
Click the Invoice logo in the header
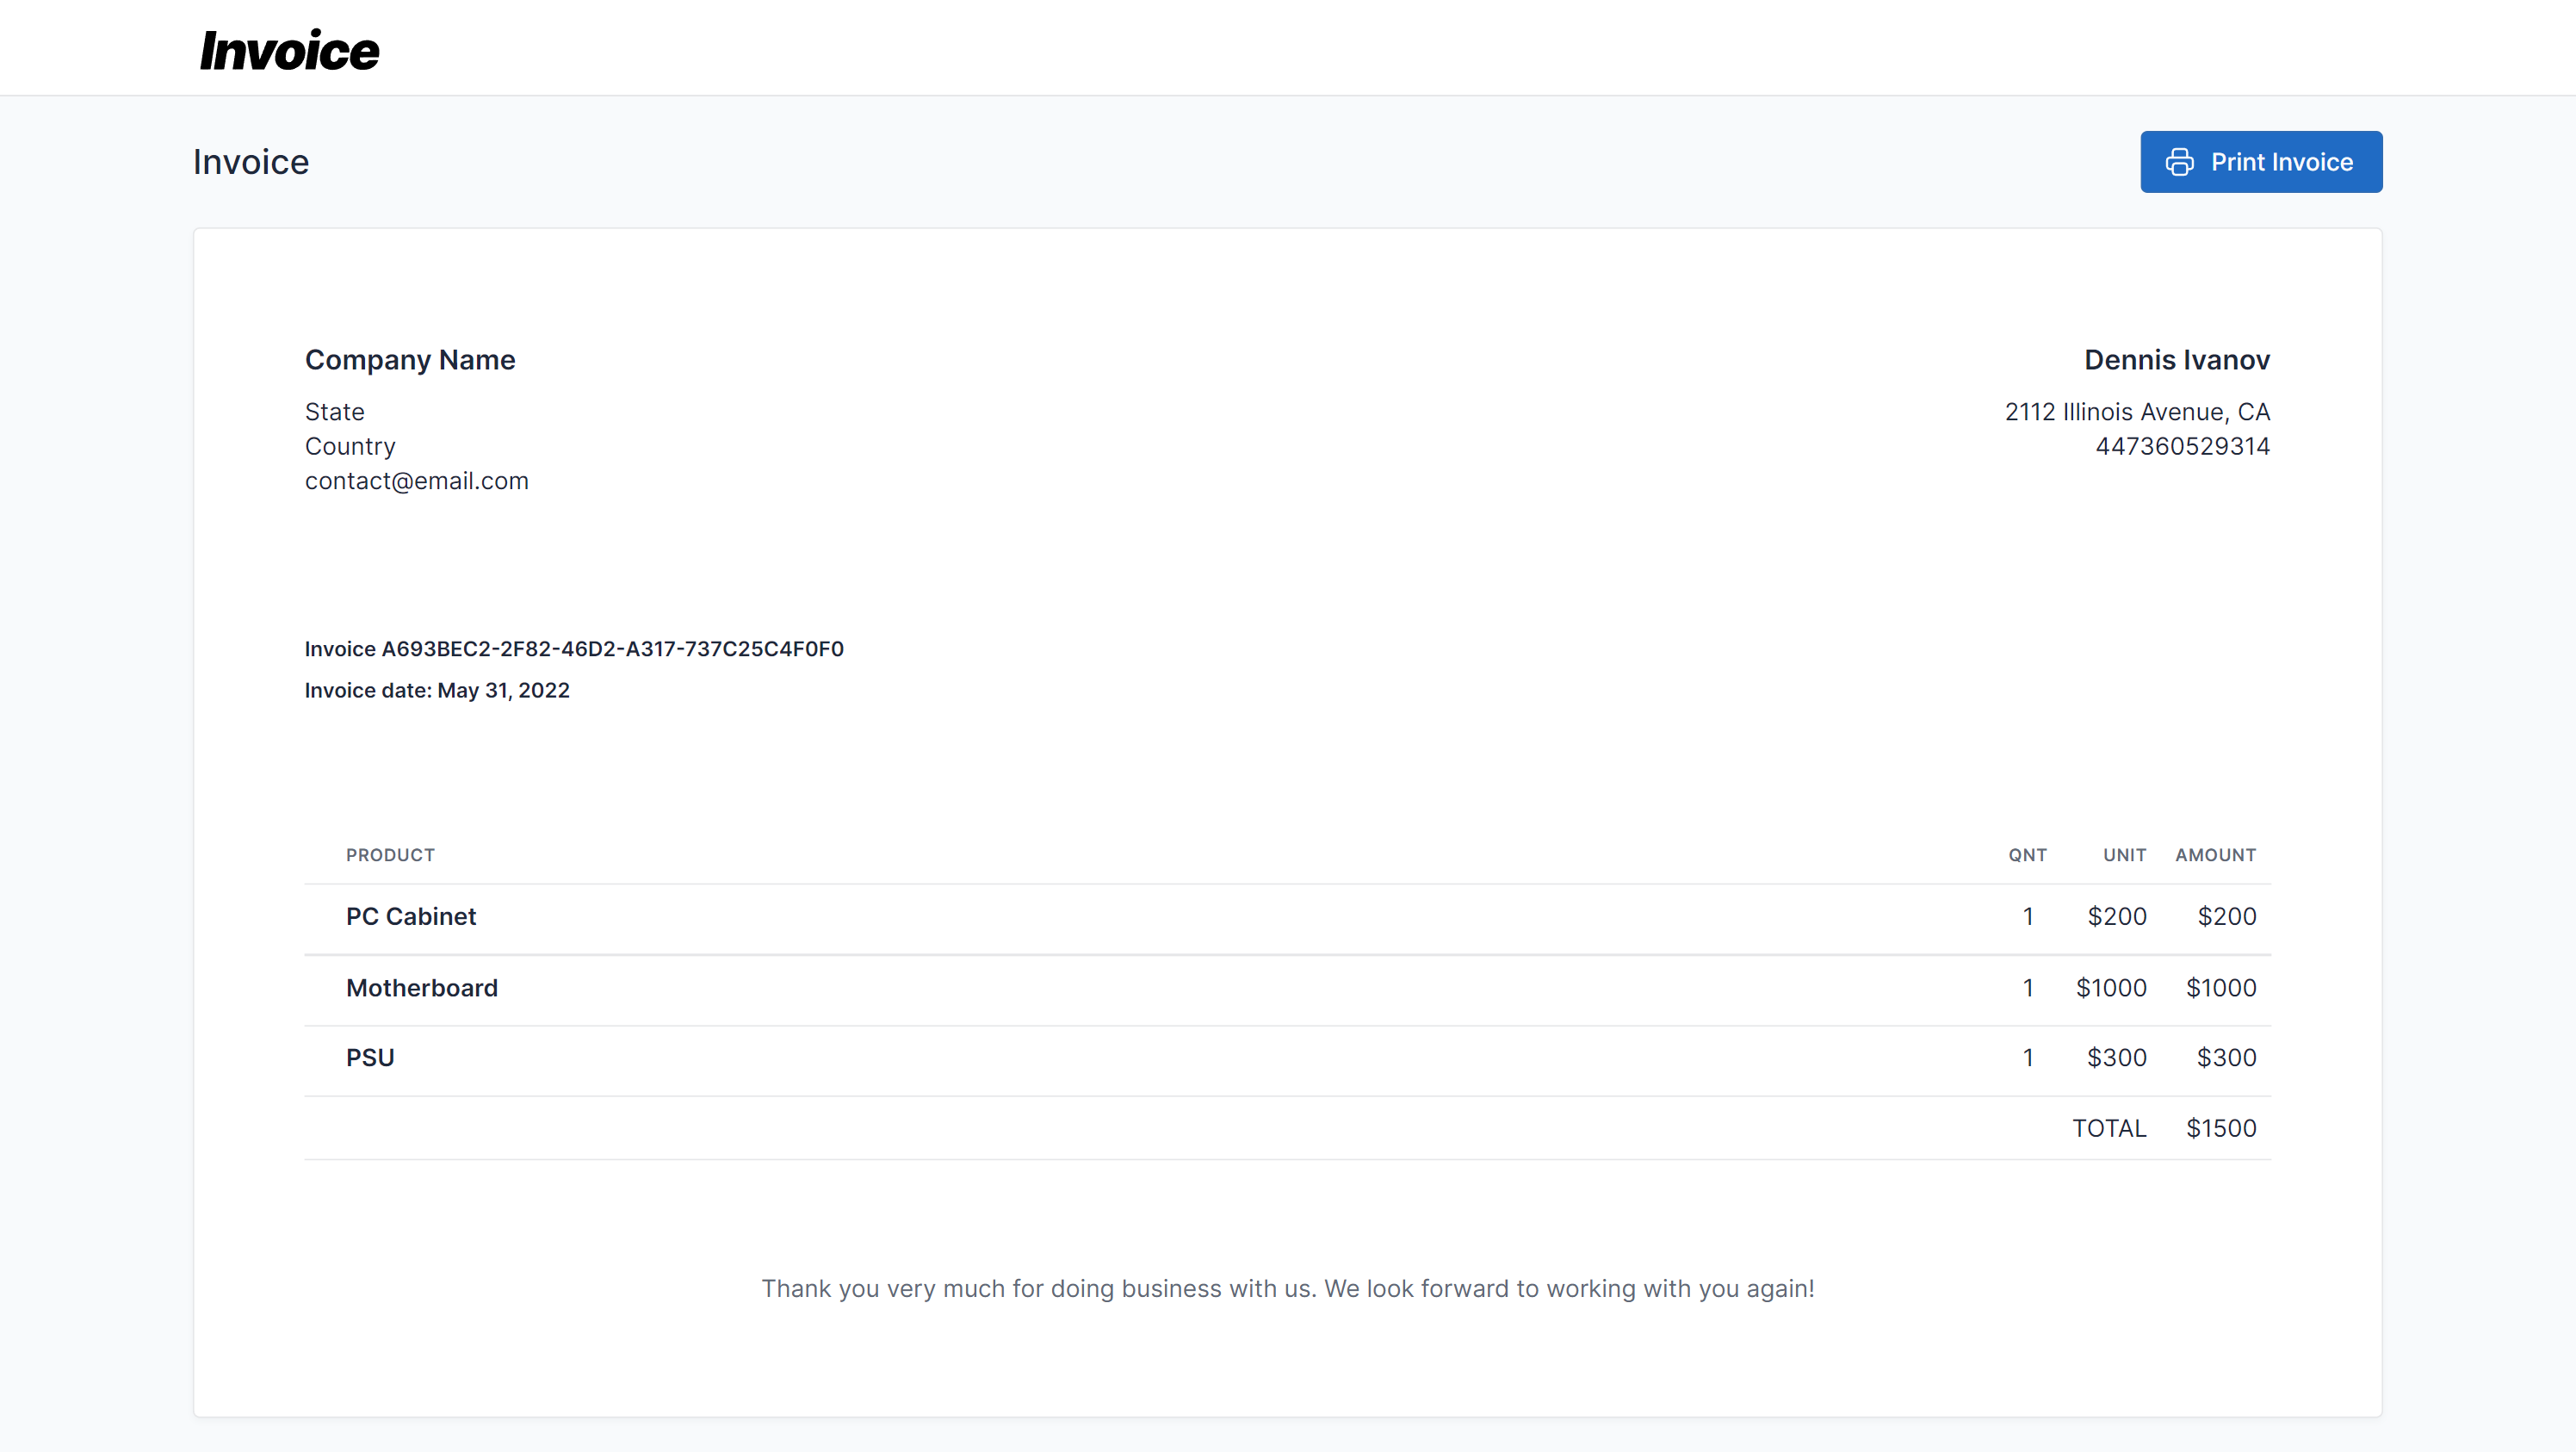click(289, 49)
